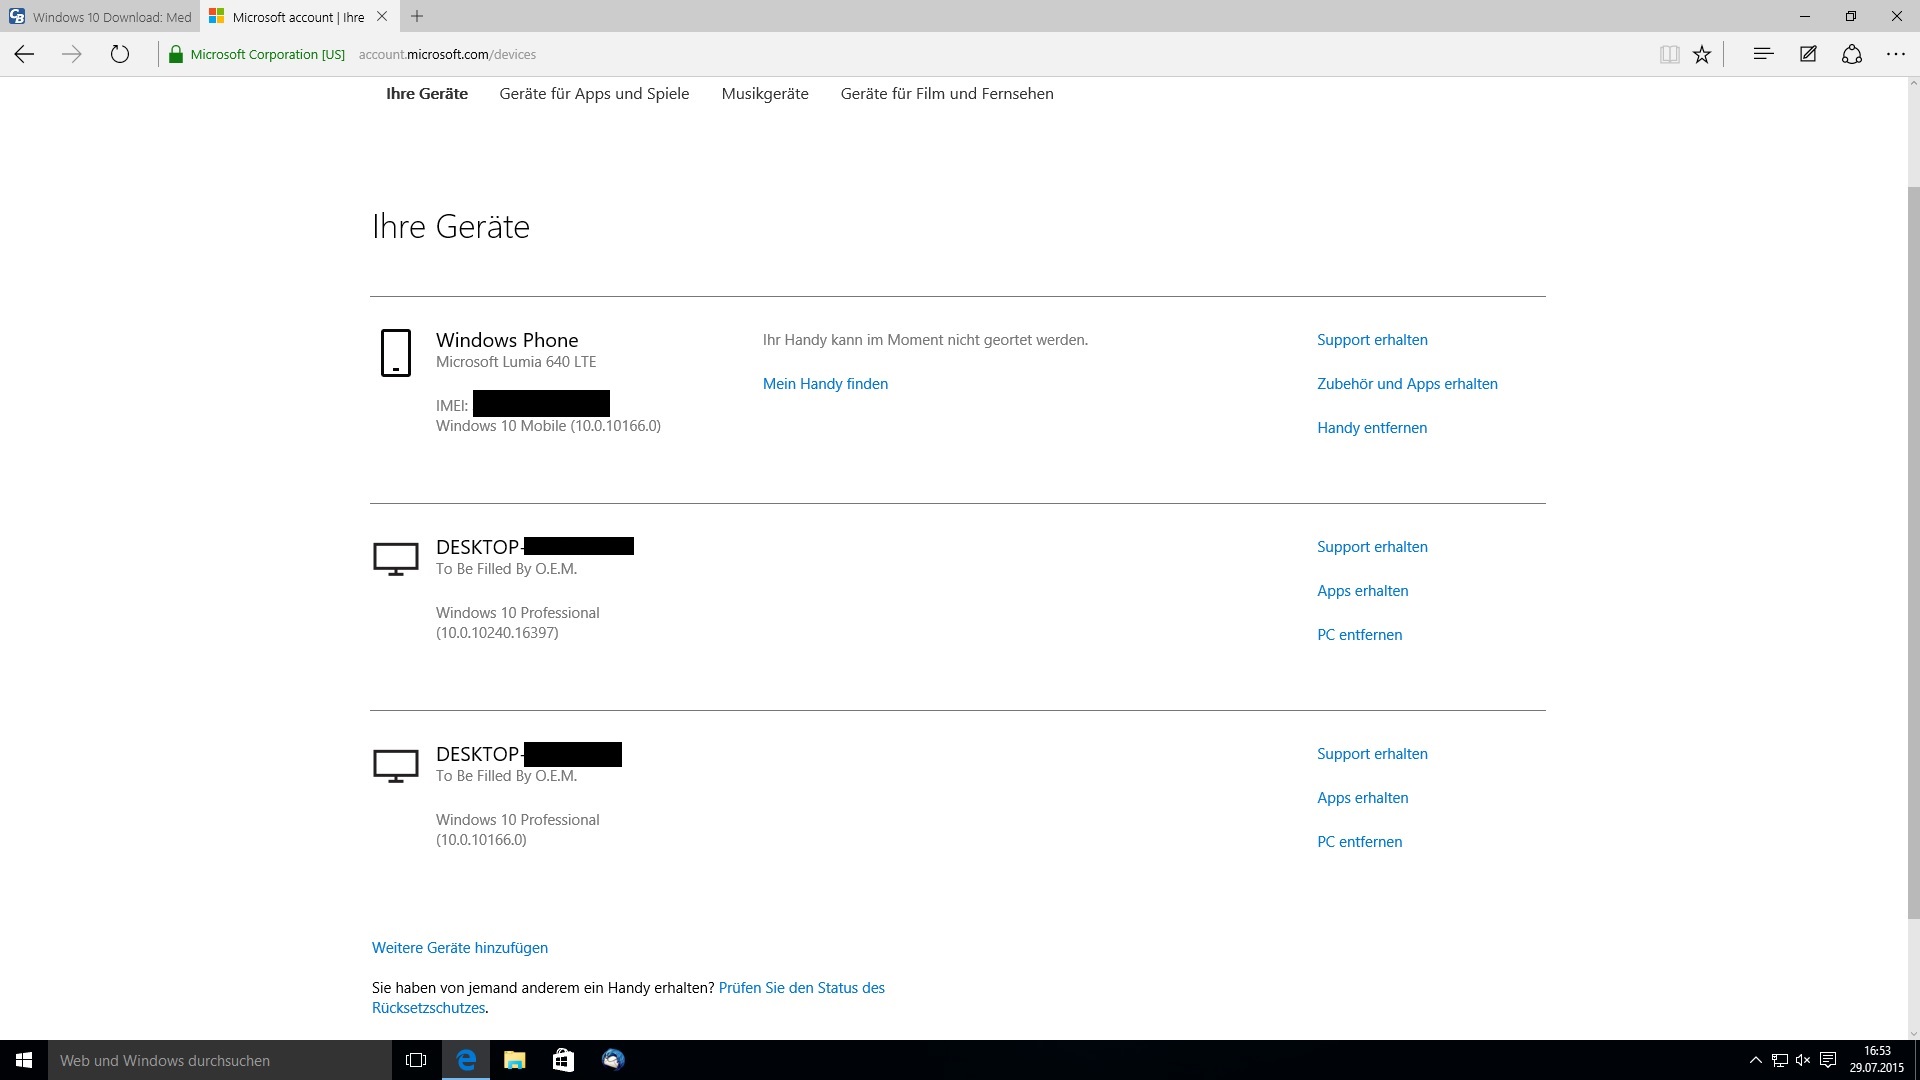The width and height of the screenshot is (1920, 1080).
Task: Open the Store from the taskbar
Action: pos(563,1060)
